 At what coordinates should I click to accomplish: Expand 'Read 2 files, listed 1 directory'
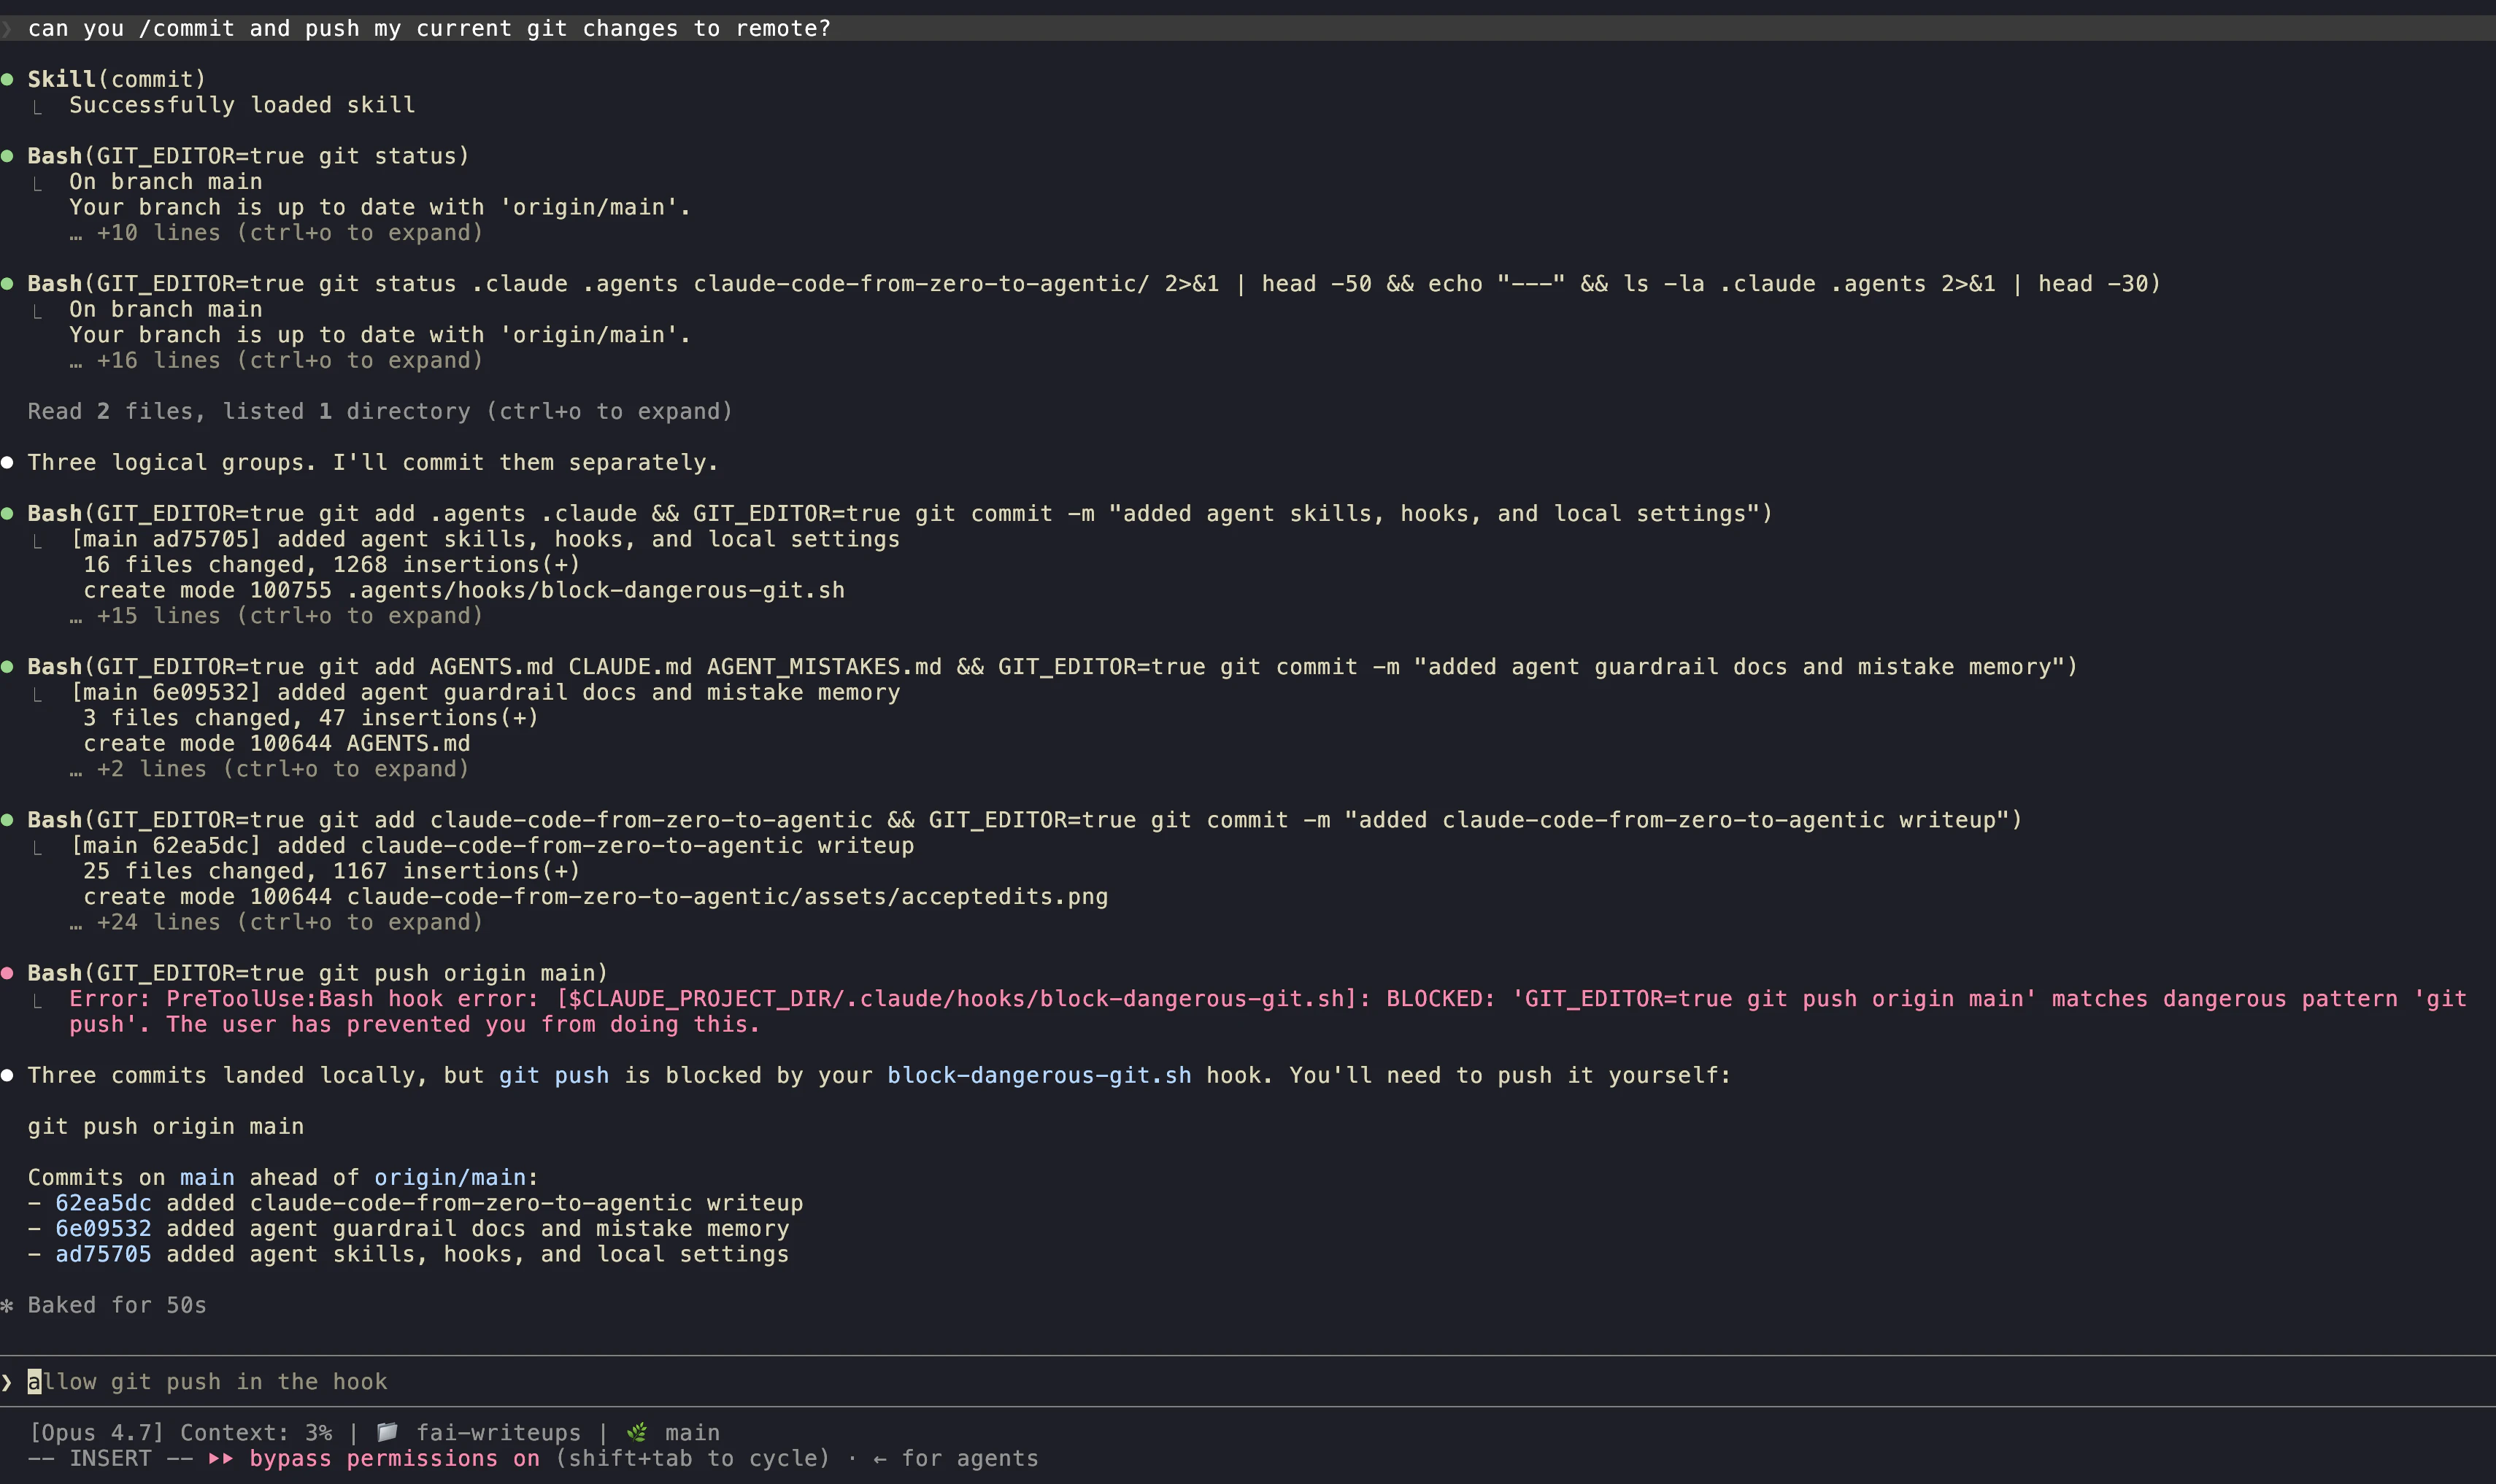[380, 412]
